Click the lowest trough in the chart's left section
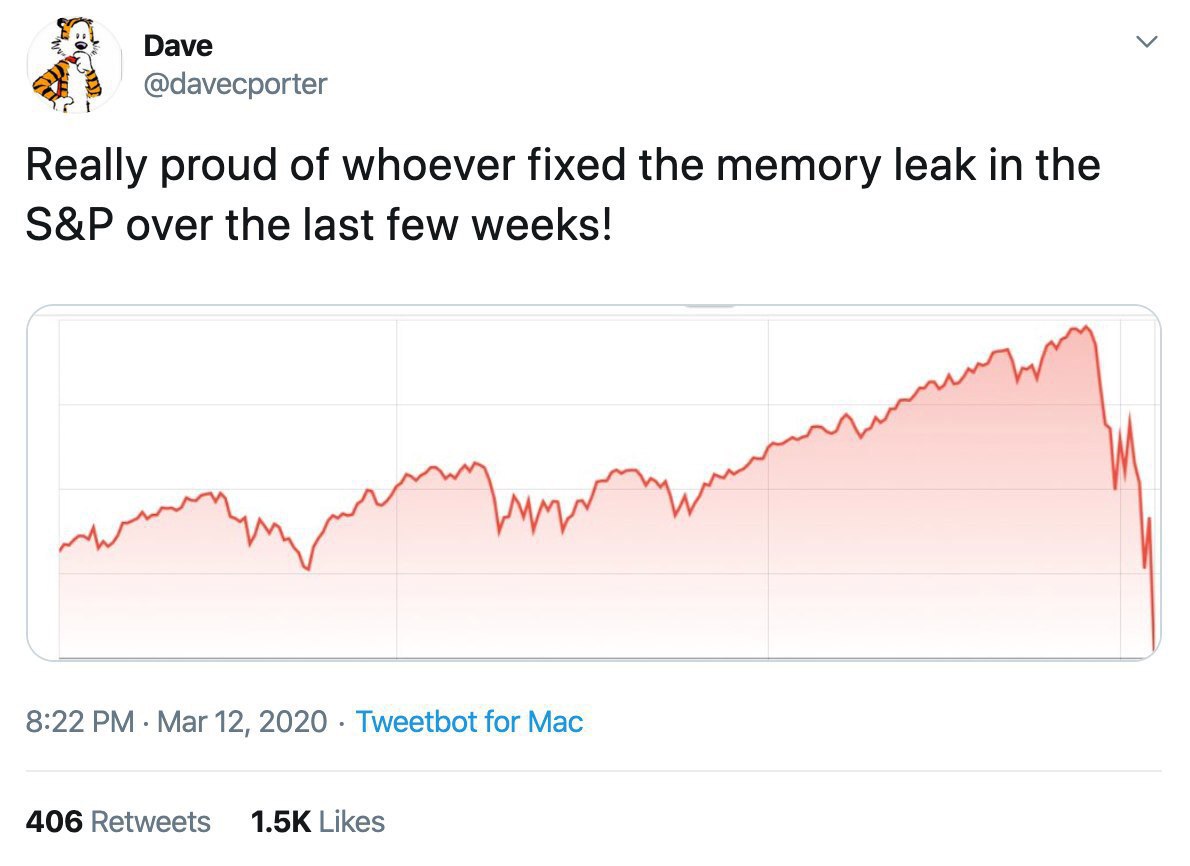The image size is (1190, 866). pos(307,569)
